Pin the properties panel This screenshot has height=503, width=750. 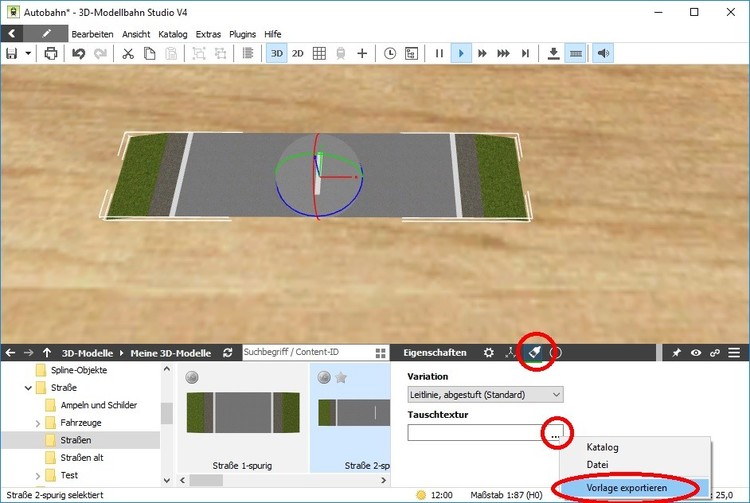point(676,353)
